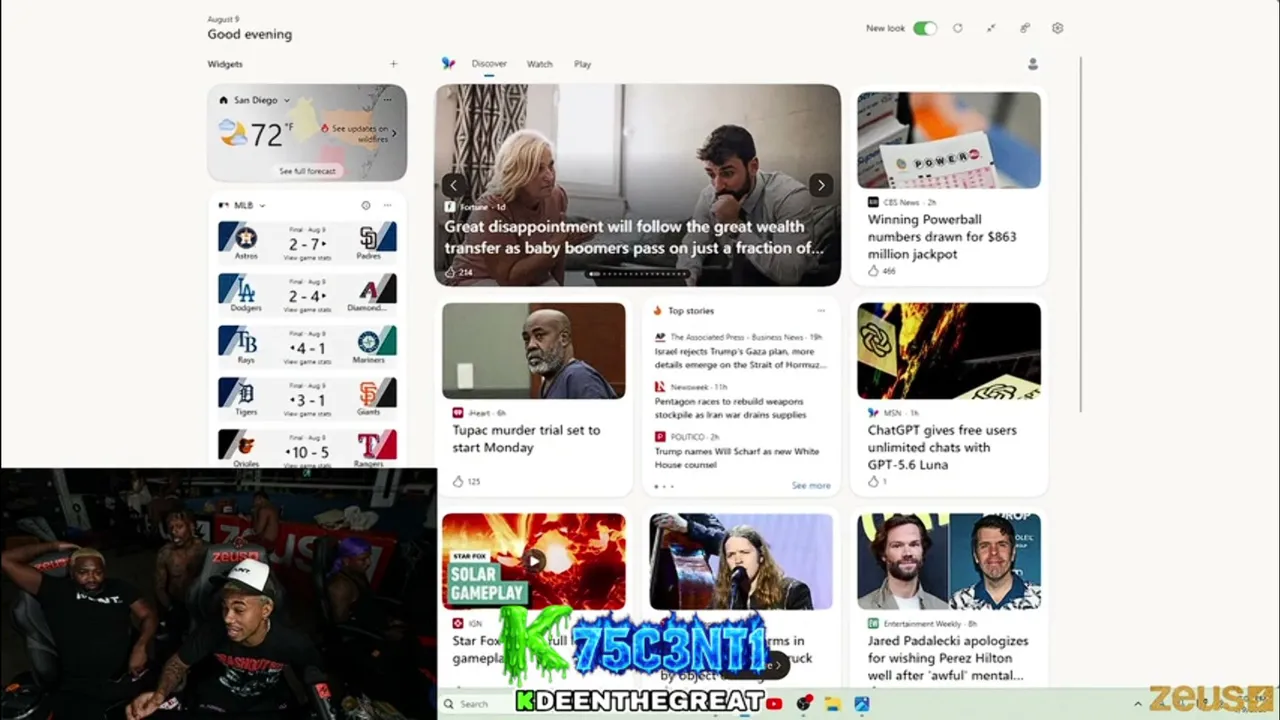Viewport: 1280px width, 720px height.
Task: Click the Top stories pagination dots
Action: click(x=664, y=487)
